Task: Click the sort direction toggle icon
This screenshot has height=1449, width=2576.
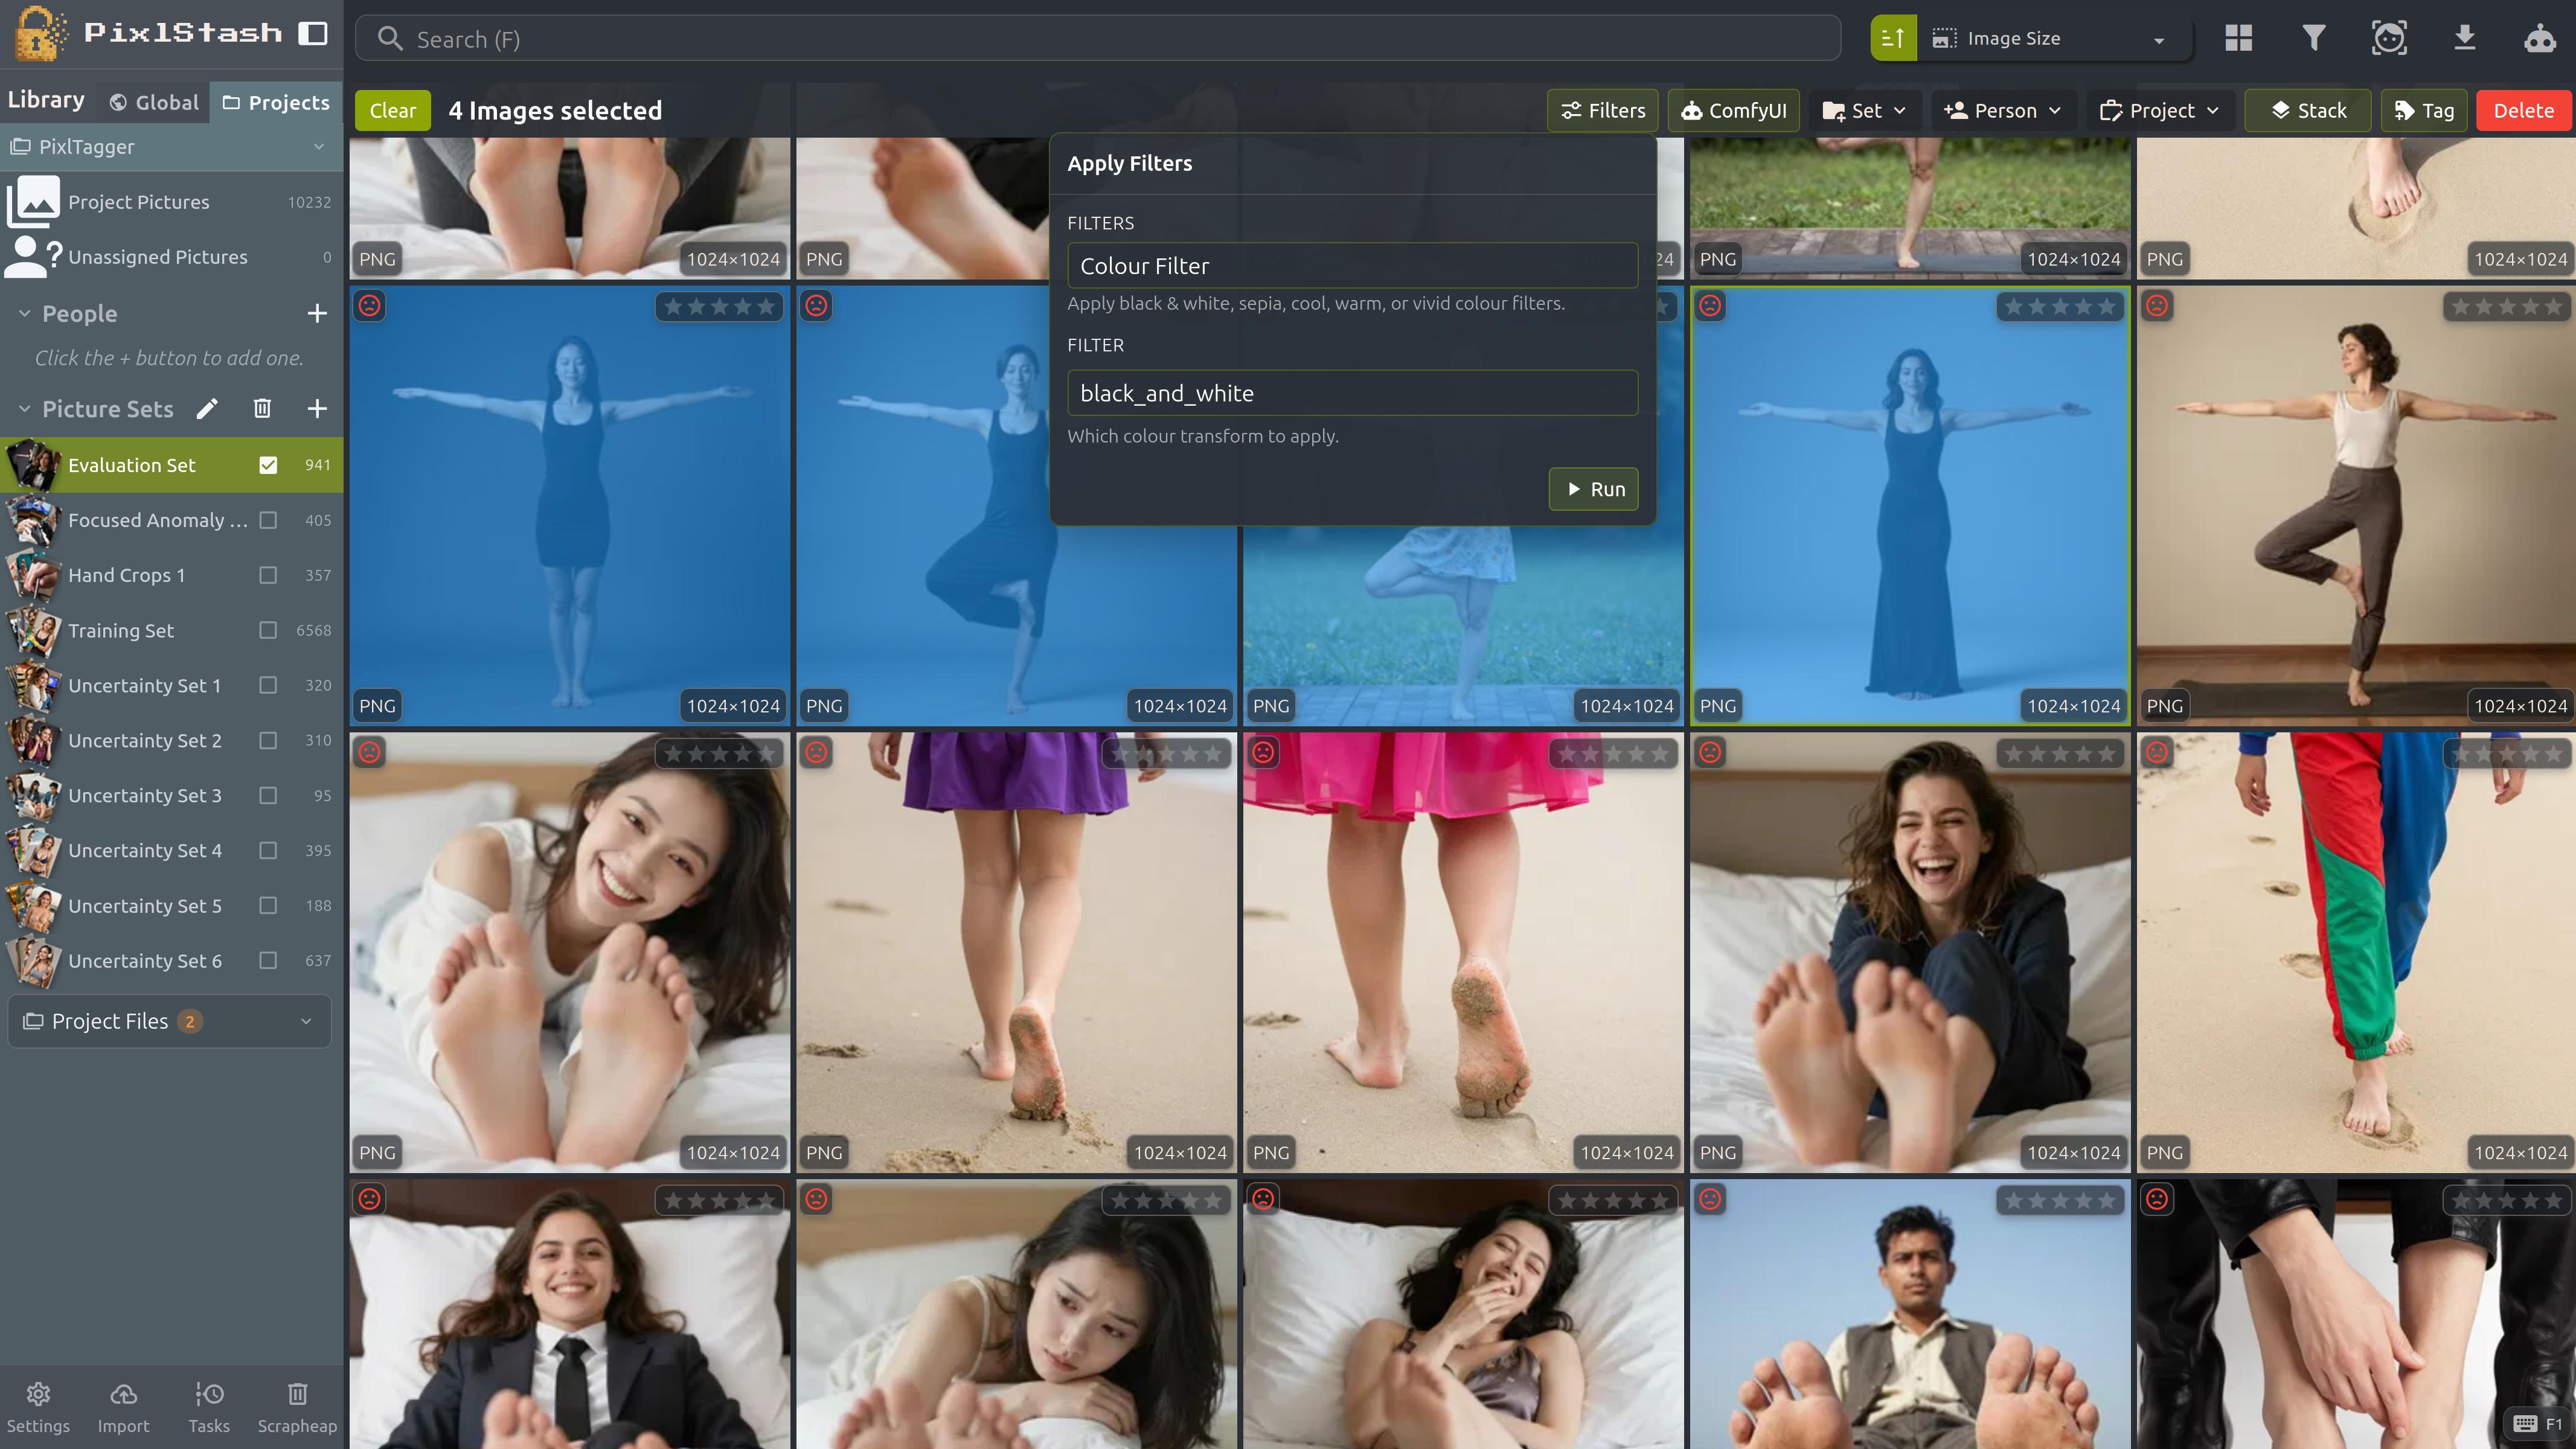Action: pos(1892,39)
